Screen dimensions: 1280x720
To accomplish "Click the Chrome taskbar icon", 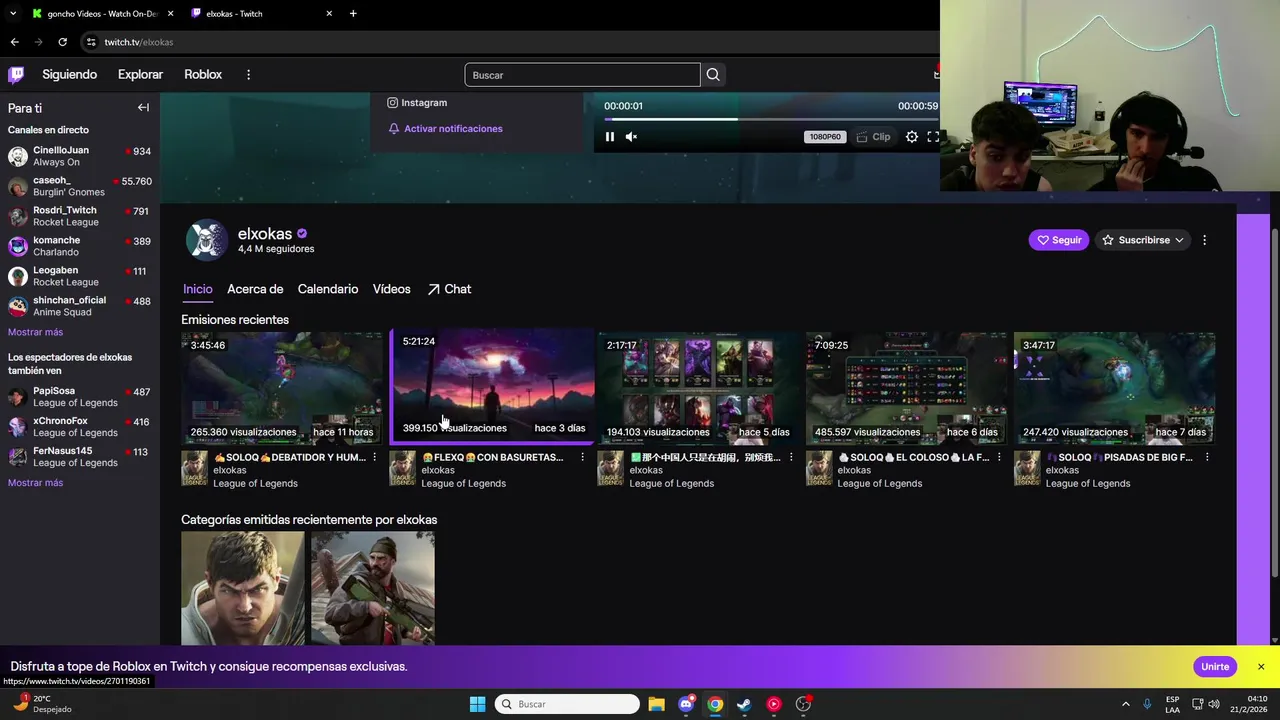I will [x=715, y=704].
